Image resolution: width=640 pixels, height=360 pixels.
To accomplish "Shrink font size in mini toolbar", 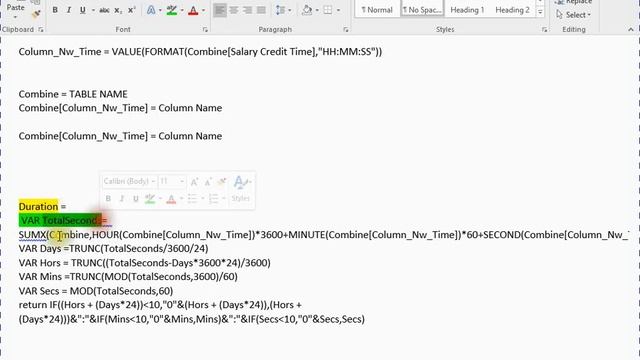I will coord(208,182).
